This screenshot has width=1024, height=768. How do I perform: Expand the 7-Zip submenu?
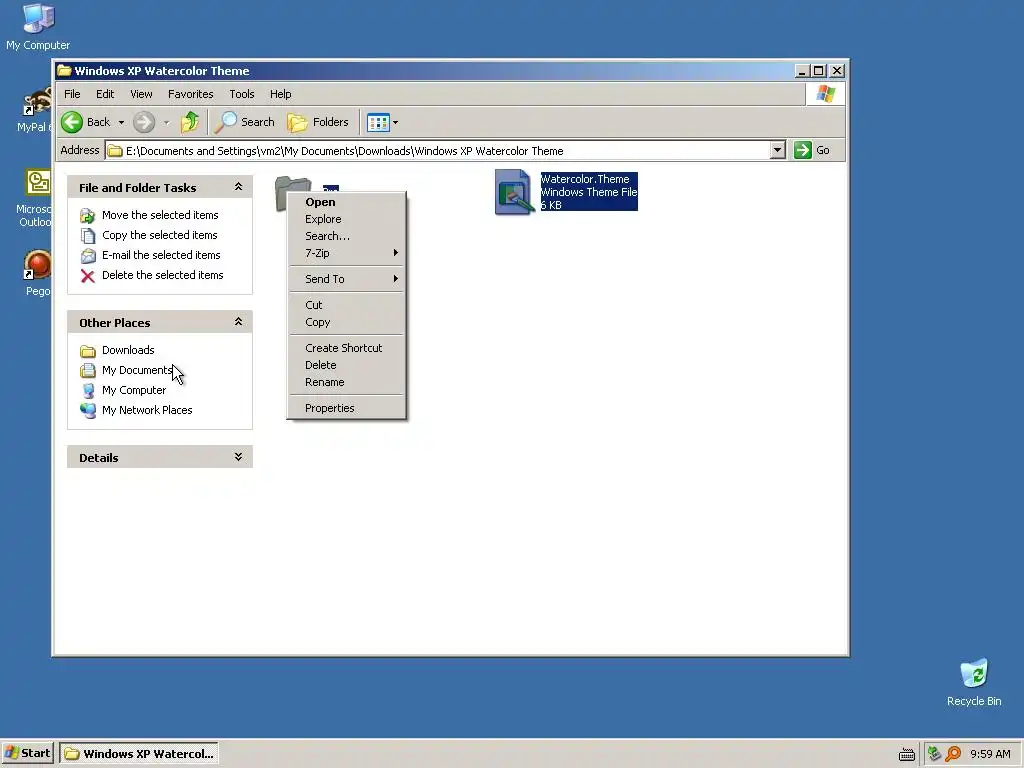[347, 253]
